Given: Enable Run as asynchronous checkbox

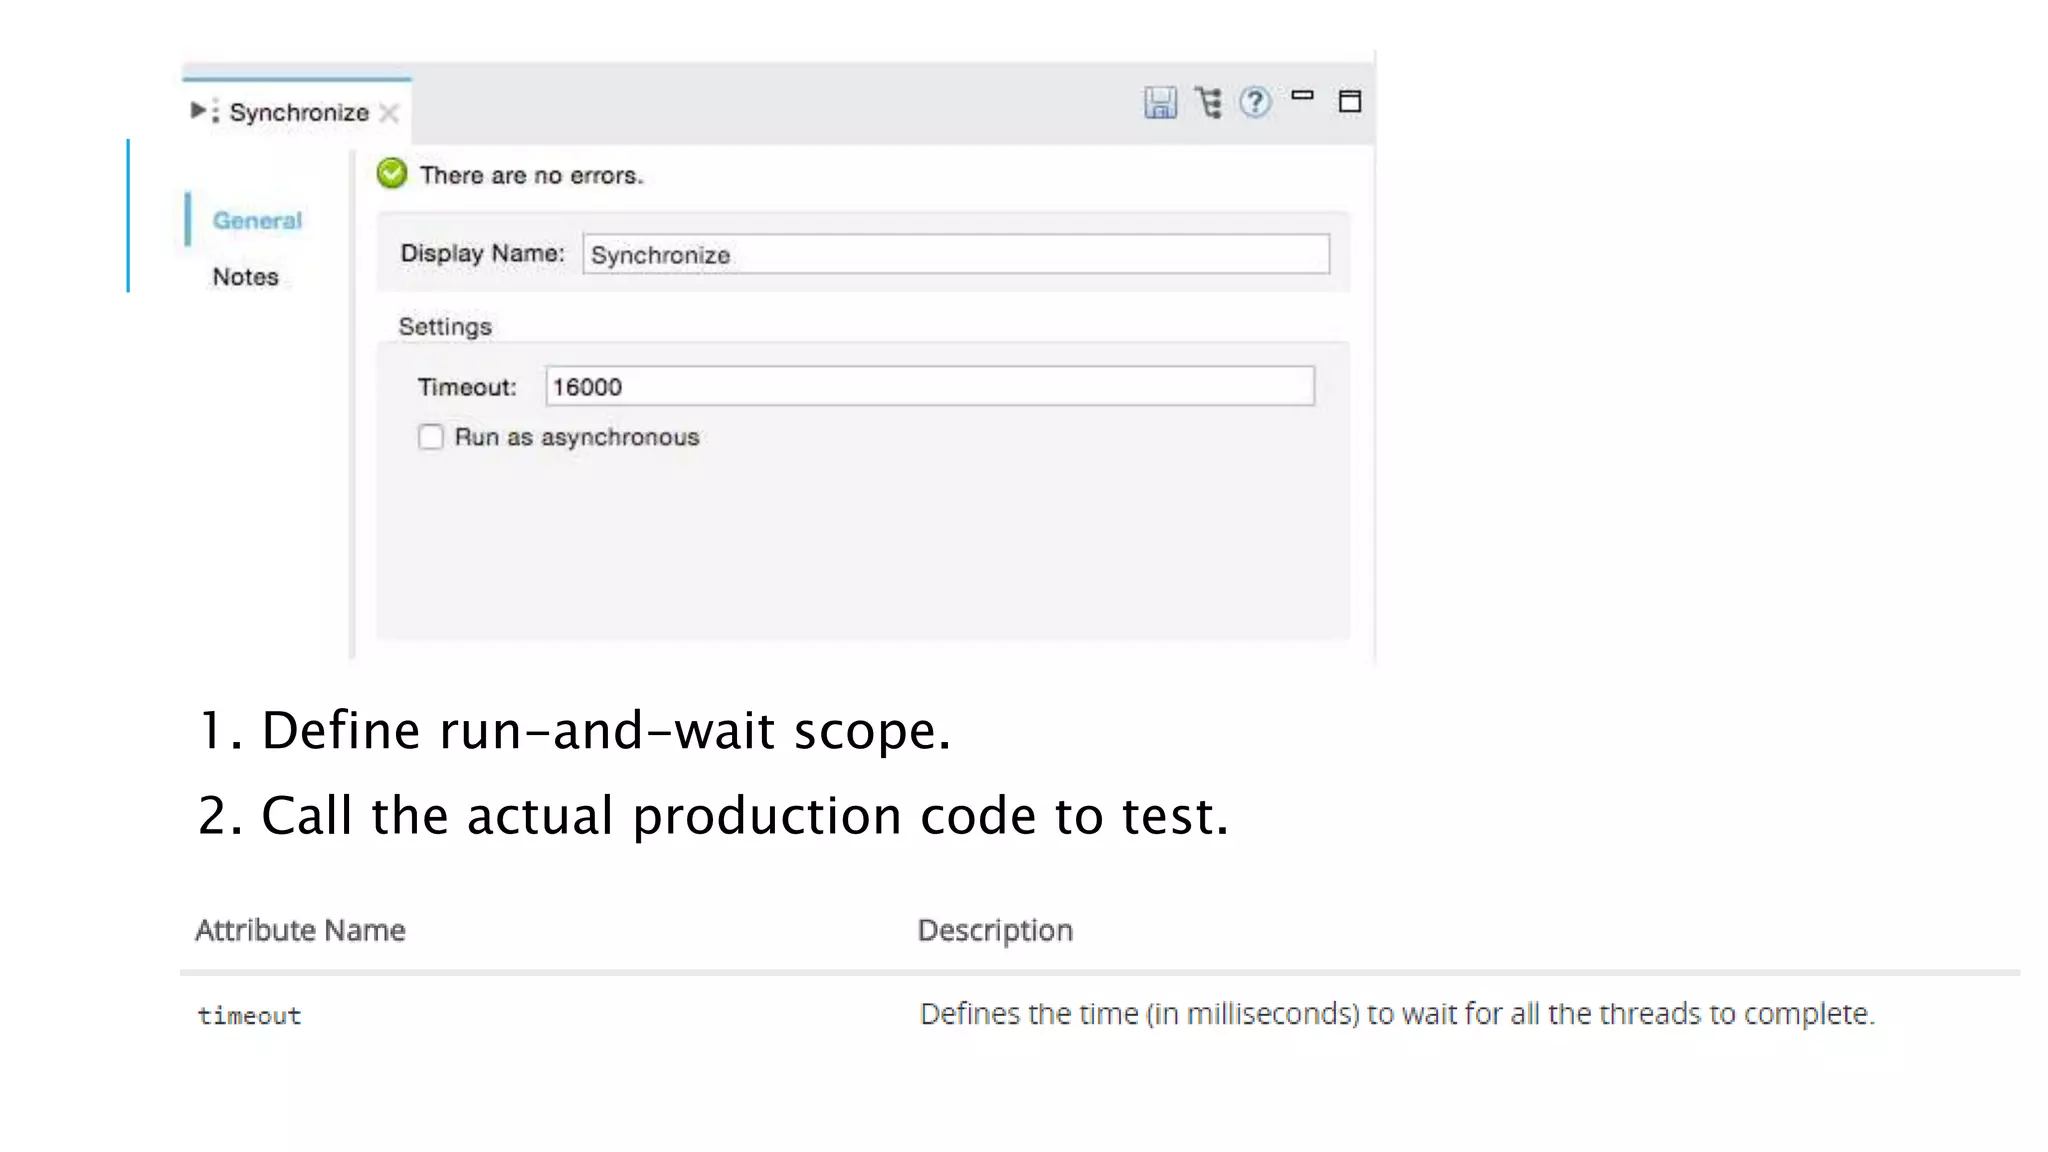Looking at the screenshot, I should click(x=431, y=437).
